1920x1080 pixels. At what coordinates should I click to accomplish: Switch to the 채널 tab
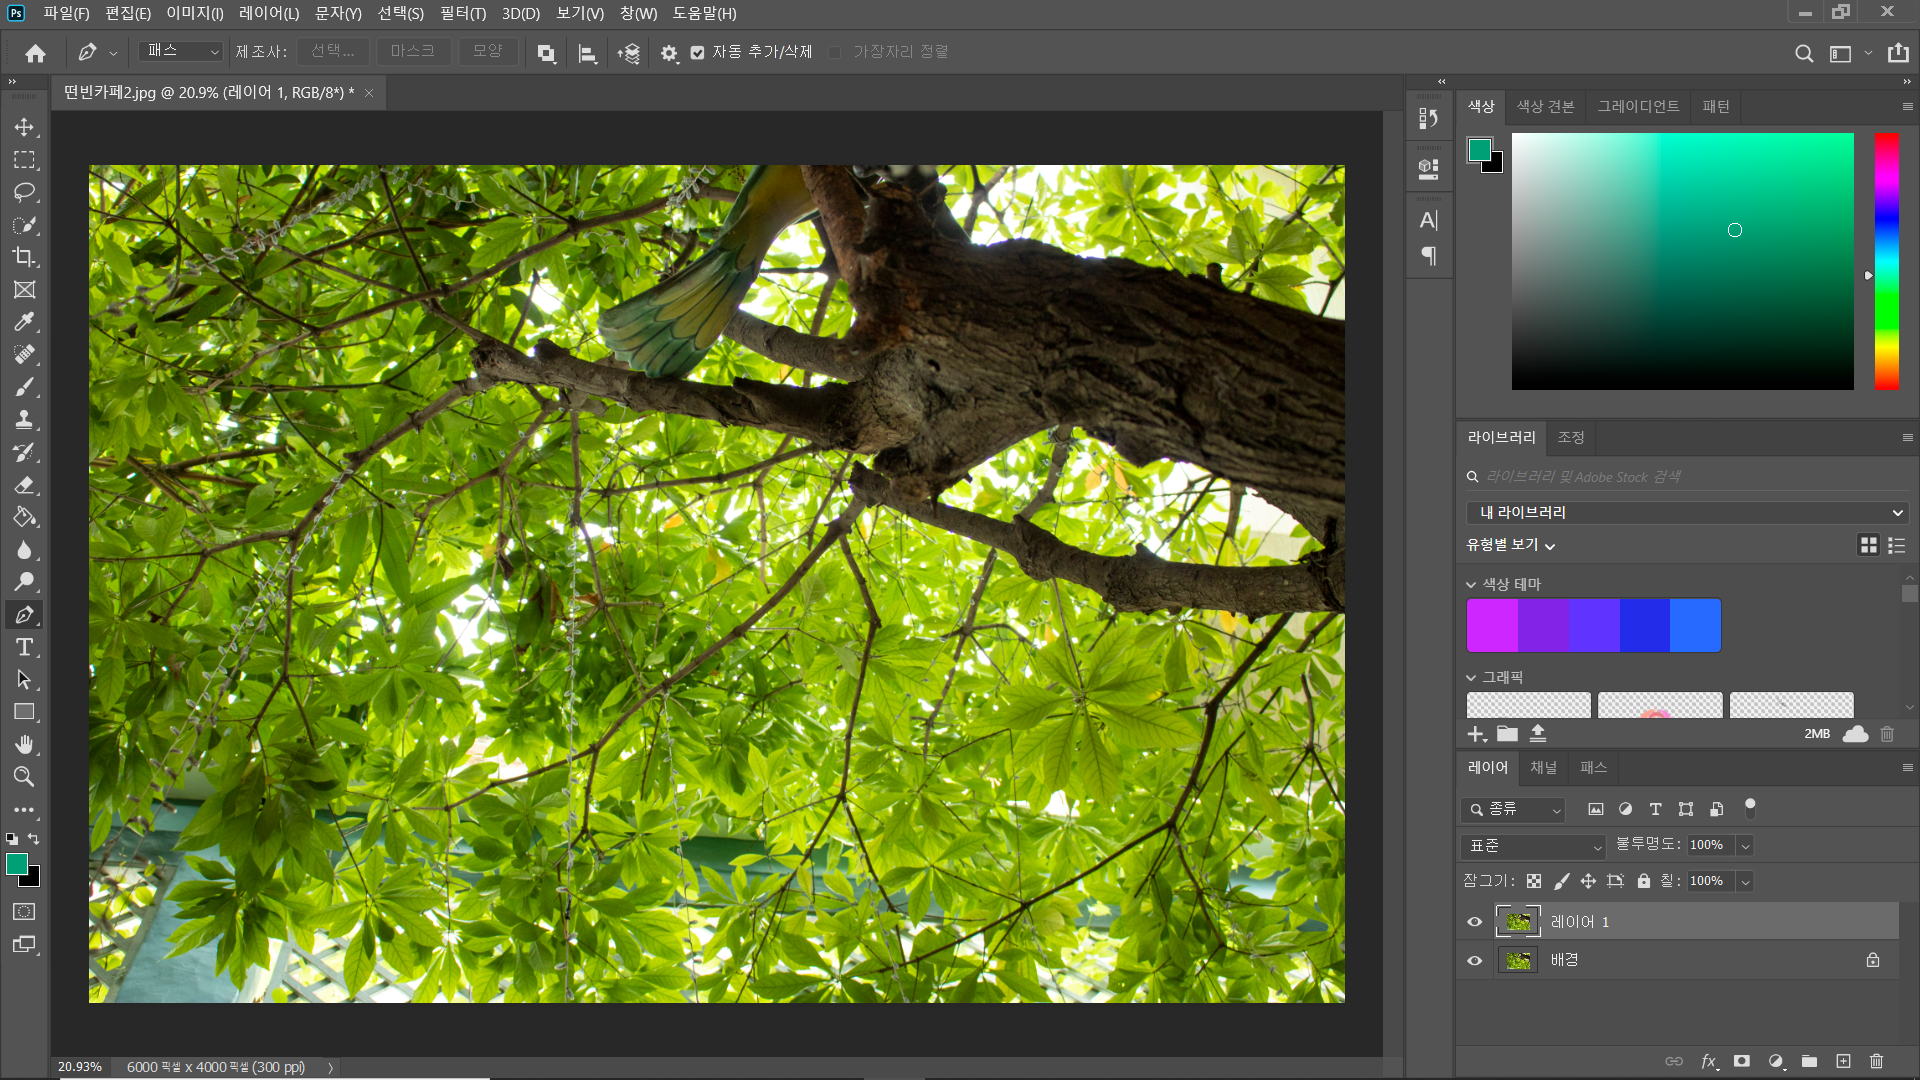coord(1543,768)
